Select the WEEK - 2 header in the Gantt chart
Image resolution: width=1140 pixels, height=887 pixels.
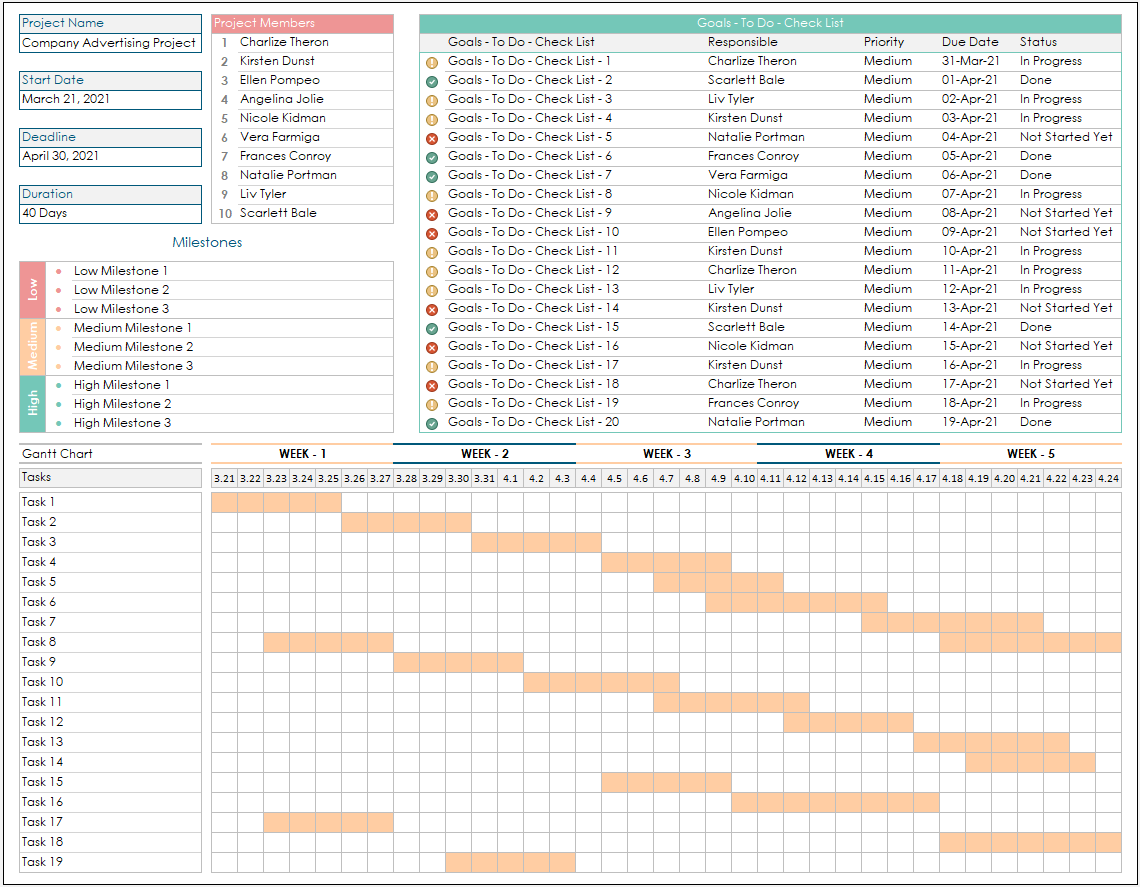(484, 453)
